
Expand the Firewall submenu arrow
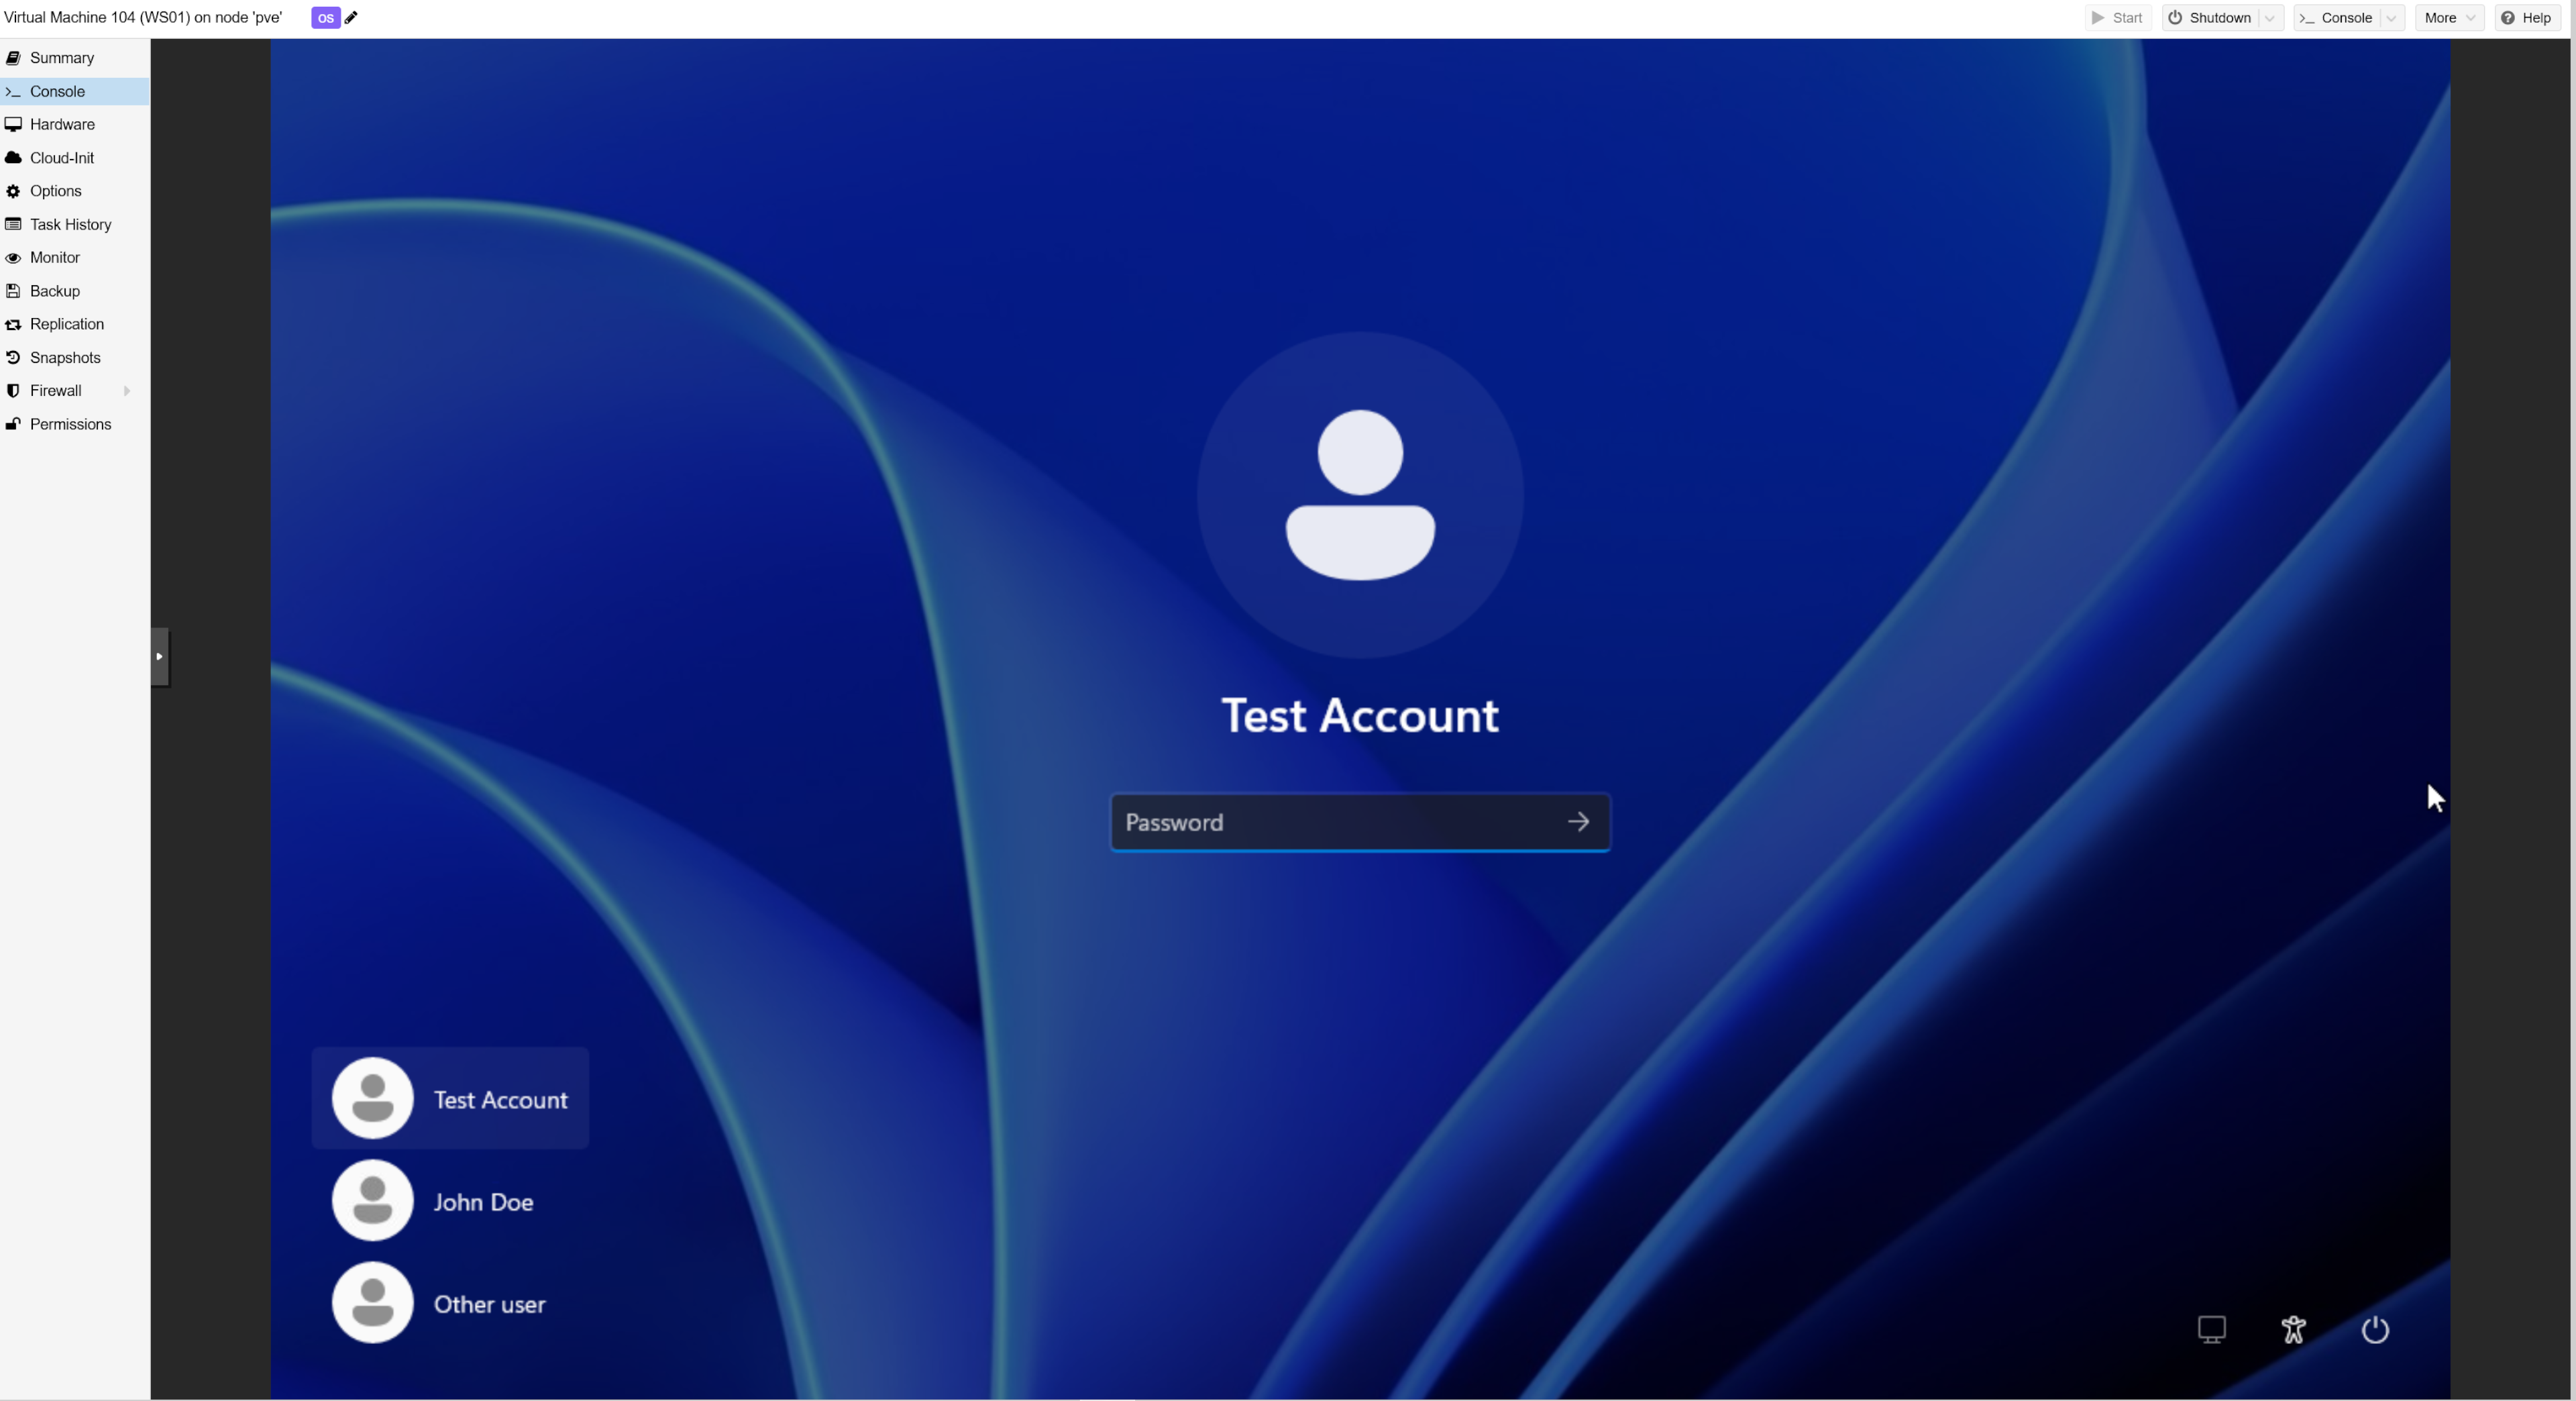(x=127, y=391)
